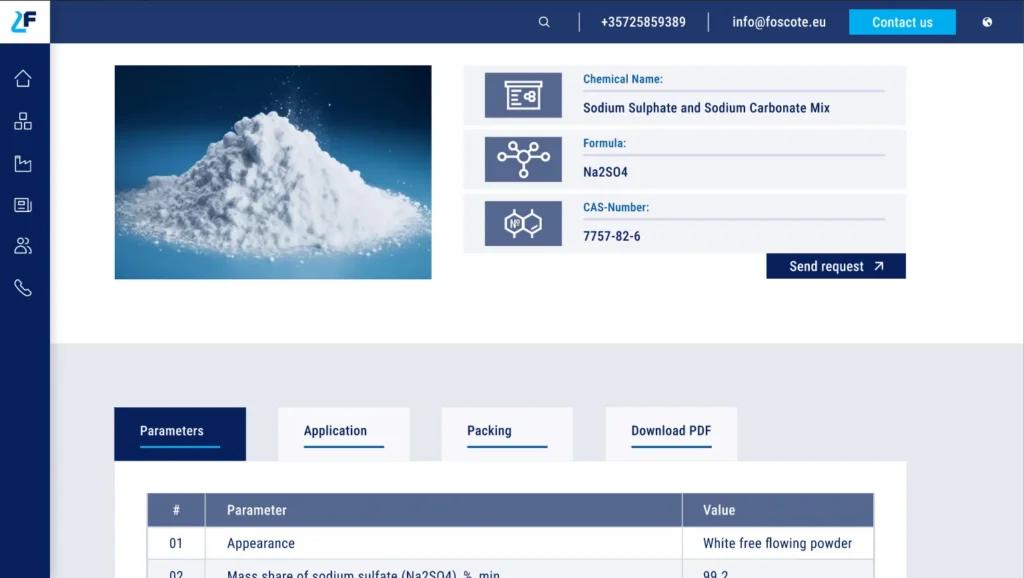Click the Send request button

pyautogui.click(x=836, y=266)
